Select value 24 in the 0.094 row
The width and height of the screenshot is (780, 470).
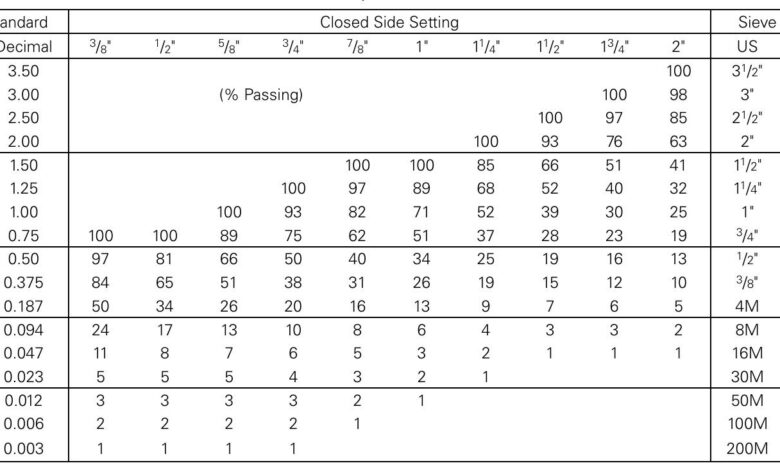(x=100, y=330)
